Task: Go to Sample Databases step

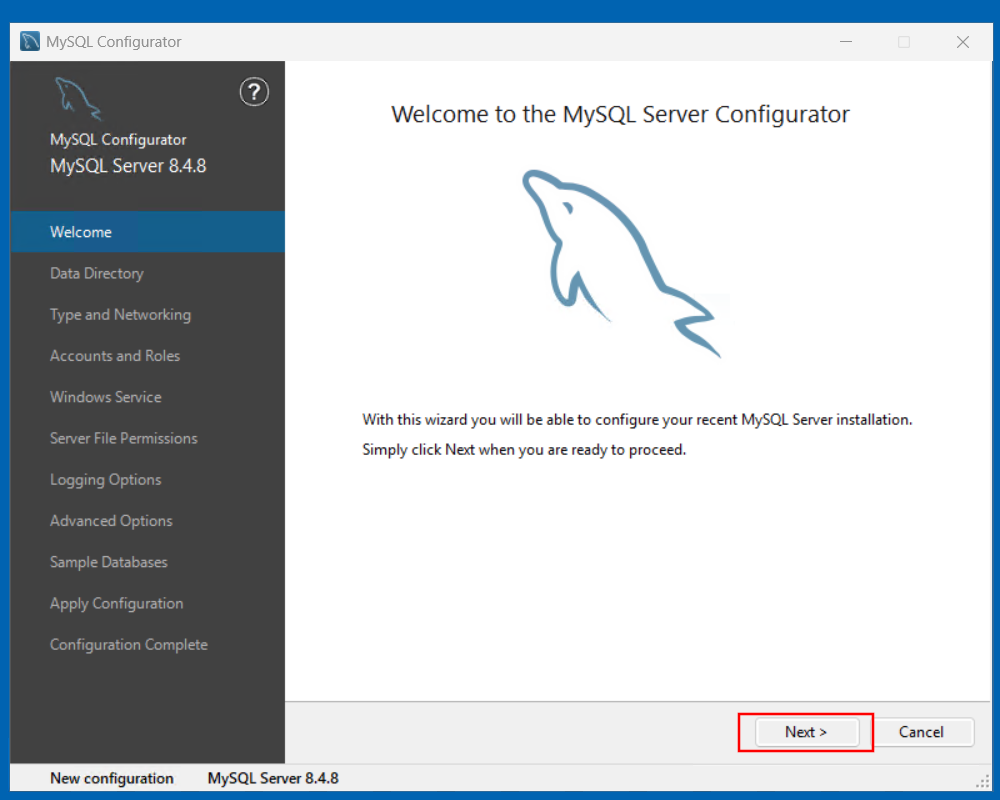Action: click(x=147, y=562)
